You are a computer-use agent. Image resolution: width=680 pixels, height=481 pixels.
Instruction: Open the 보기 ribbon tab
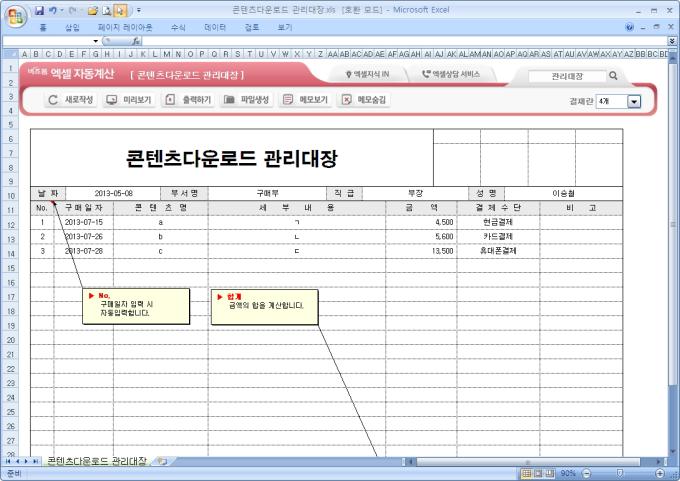[284, 27]
